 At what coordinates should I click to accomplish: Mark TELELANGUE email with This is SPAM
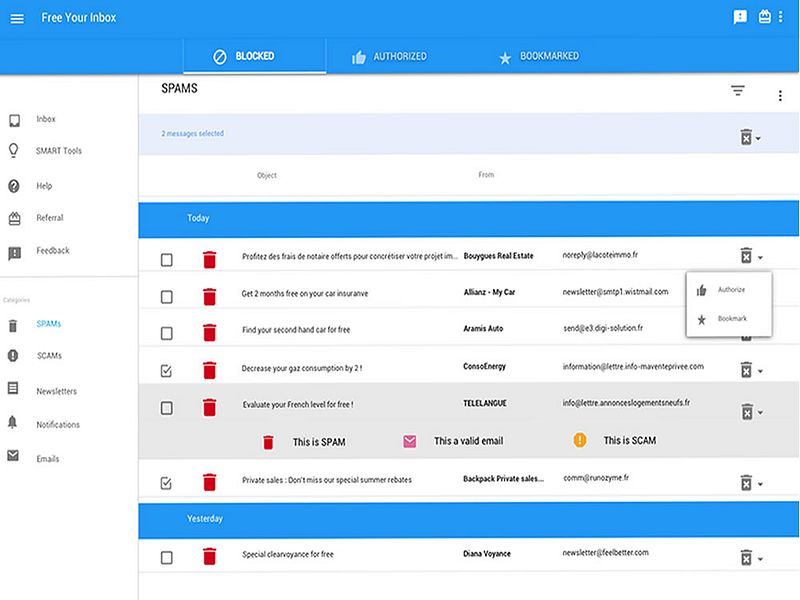pyautogui.click(x=304, y=442)
